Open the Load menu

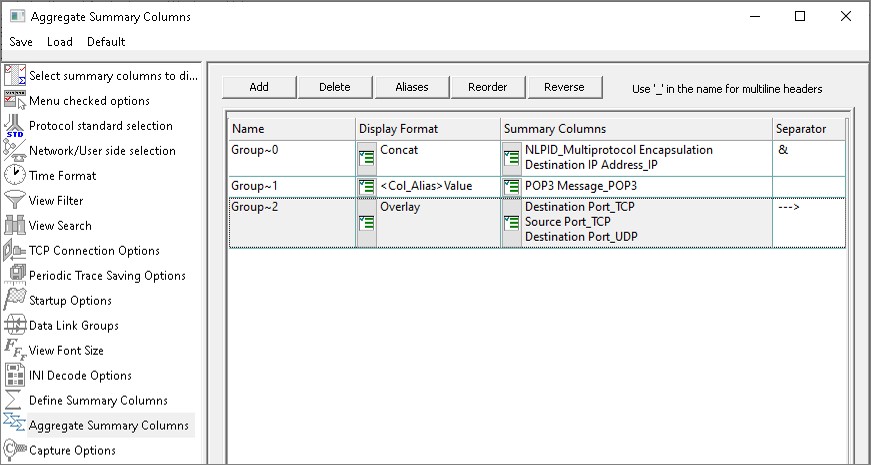pos(59,42)
